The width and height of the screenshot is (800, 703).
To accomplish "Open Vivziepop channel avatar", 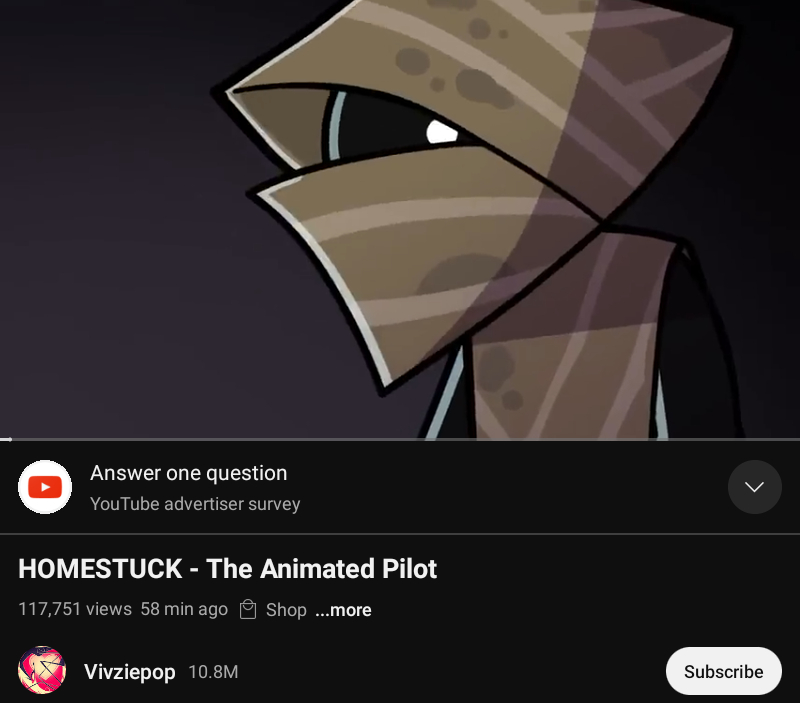I will pos(42,670).
